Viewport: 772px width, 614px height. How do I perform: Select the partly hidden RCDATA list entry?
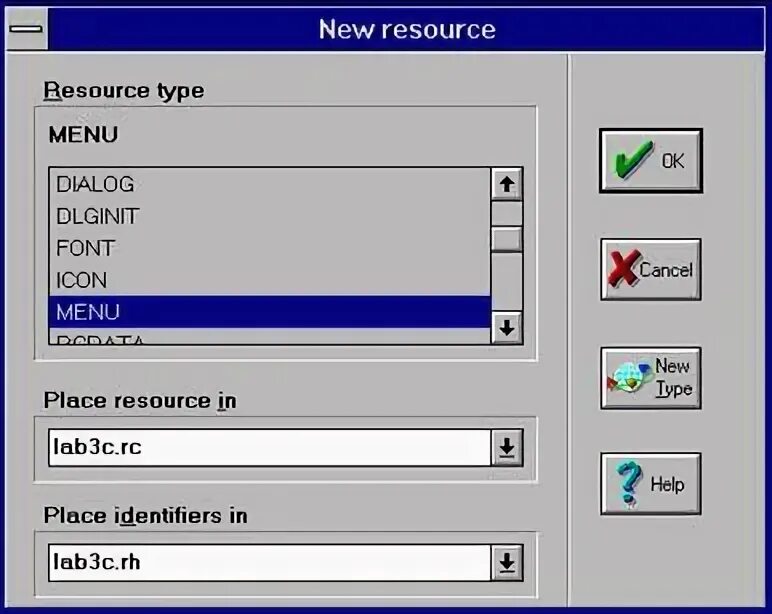270,337
